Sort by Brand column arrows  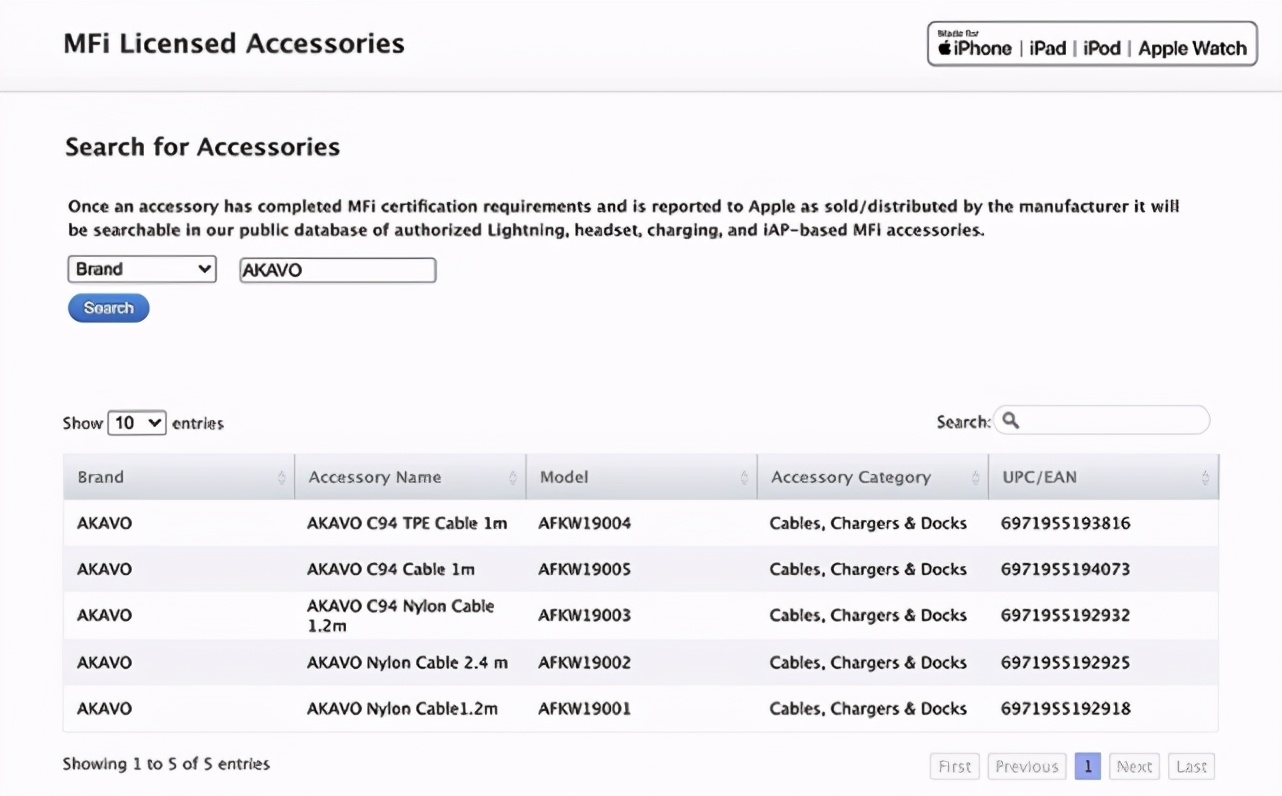point(281,478)
